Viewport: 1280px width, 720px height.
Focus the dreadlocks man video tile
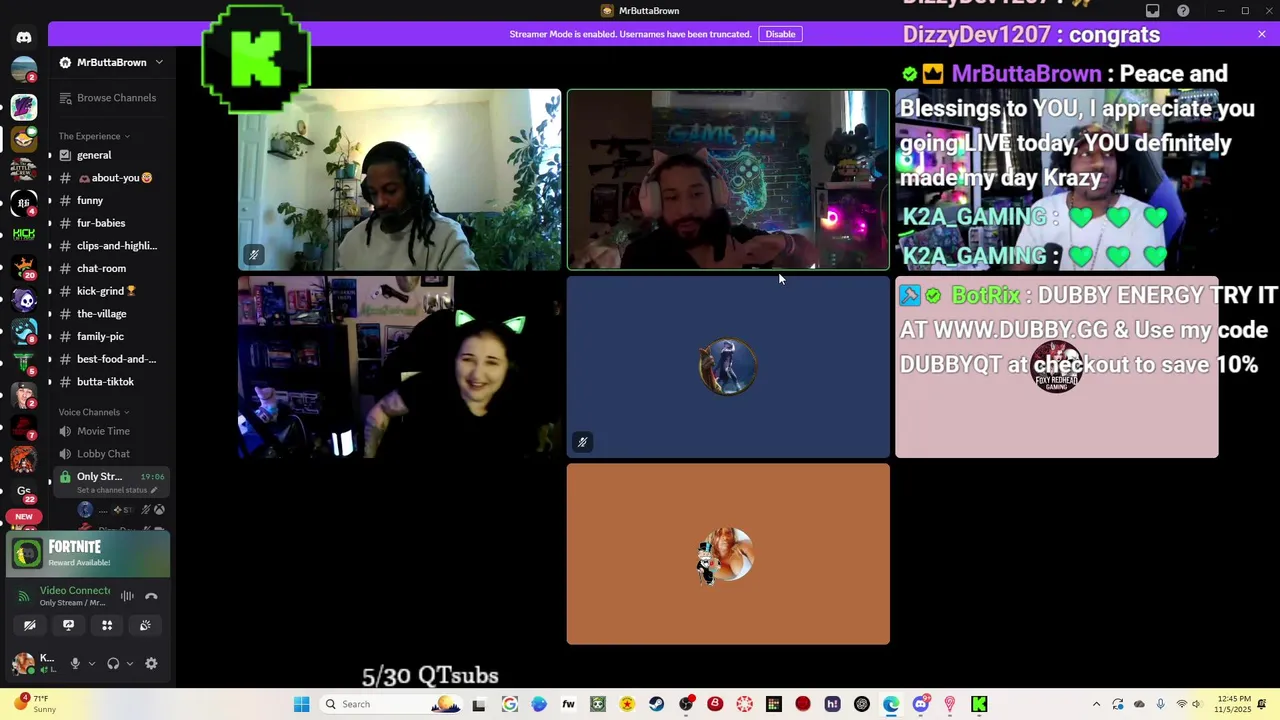[399, 180]
